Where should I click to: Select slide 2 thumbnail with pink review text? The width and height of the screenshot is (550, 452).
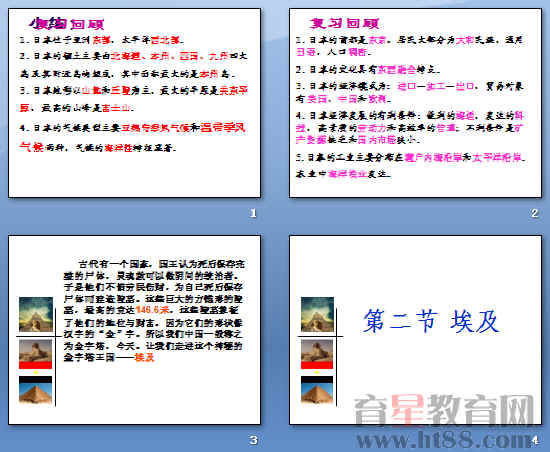pyautogui.click(x=415, y=103)
